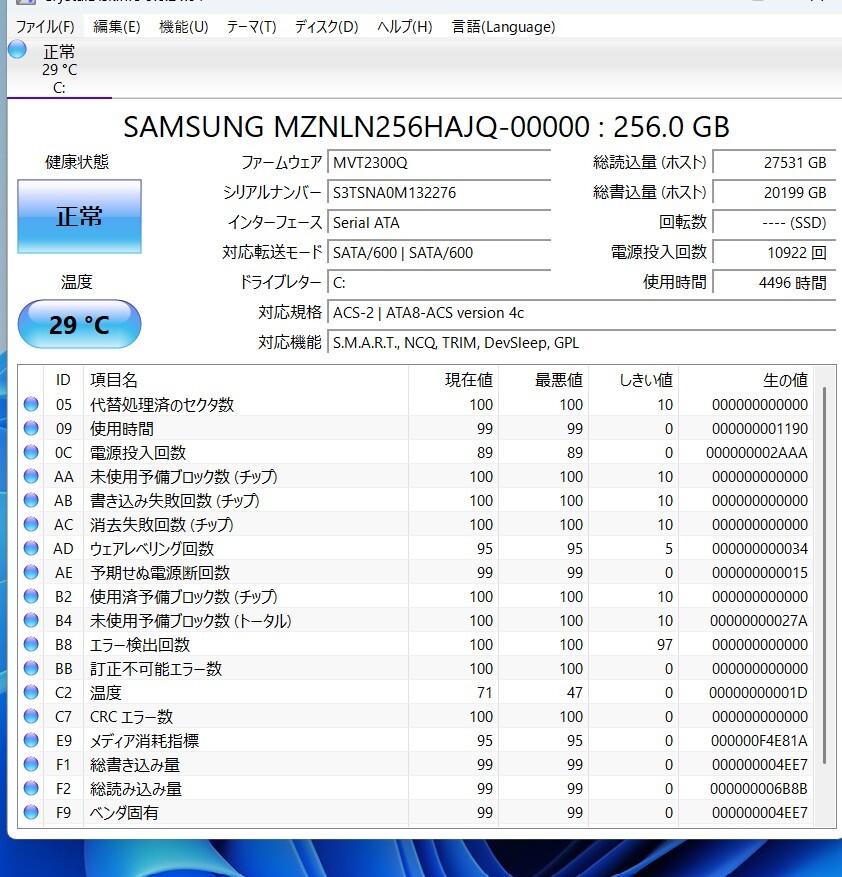Click the status orb for ID B8

pyautogui.click(x=31, y=644)
